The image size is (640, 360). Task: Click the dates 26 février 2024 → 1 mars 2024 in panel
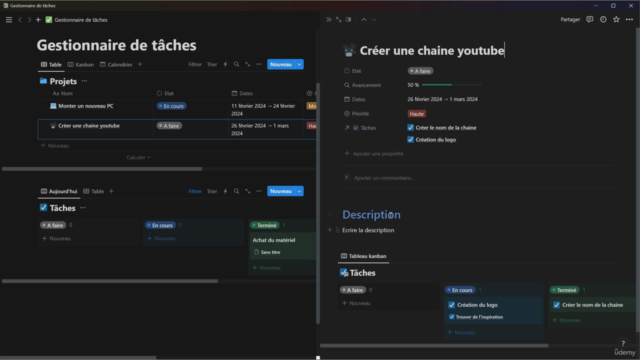click(x=442, y=99)
